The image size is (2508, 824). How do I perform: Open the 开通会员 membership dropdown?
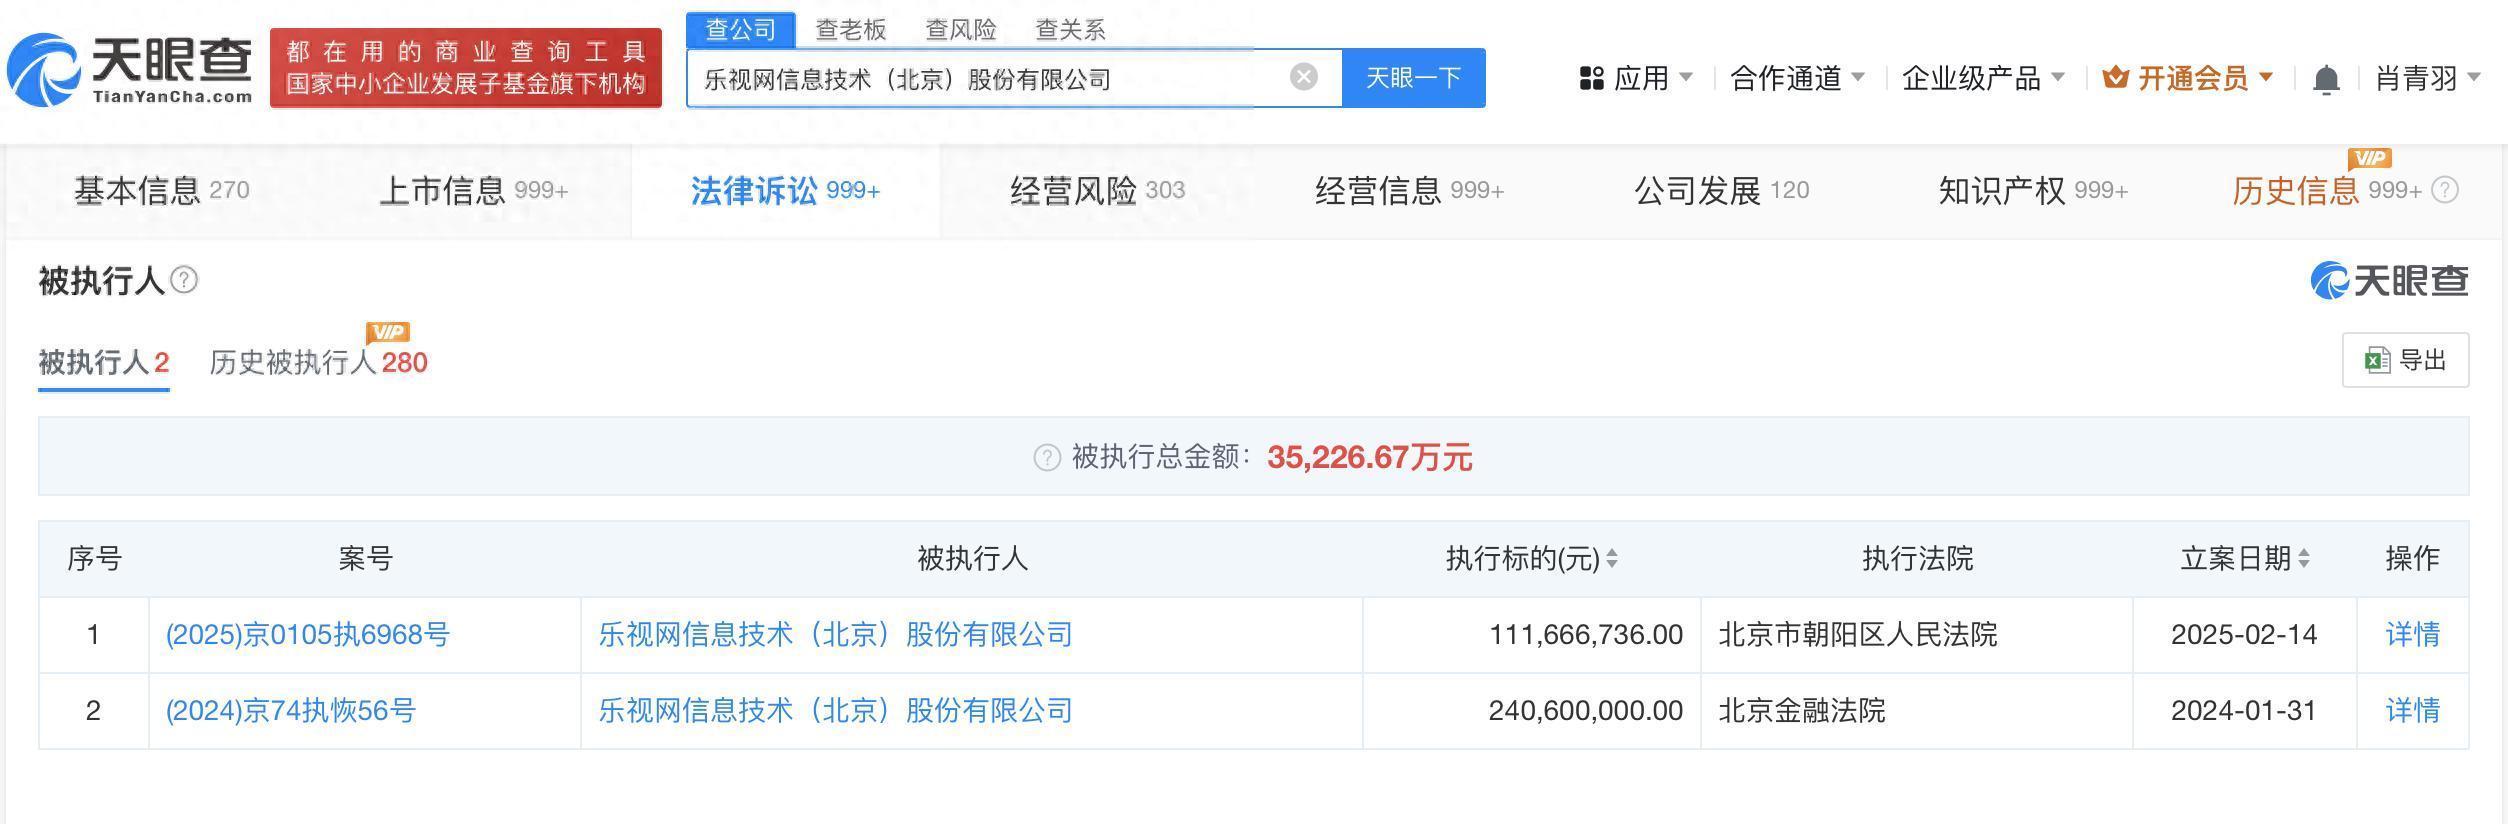(x=2188, y=78)
